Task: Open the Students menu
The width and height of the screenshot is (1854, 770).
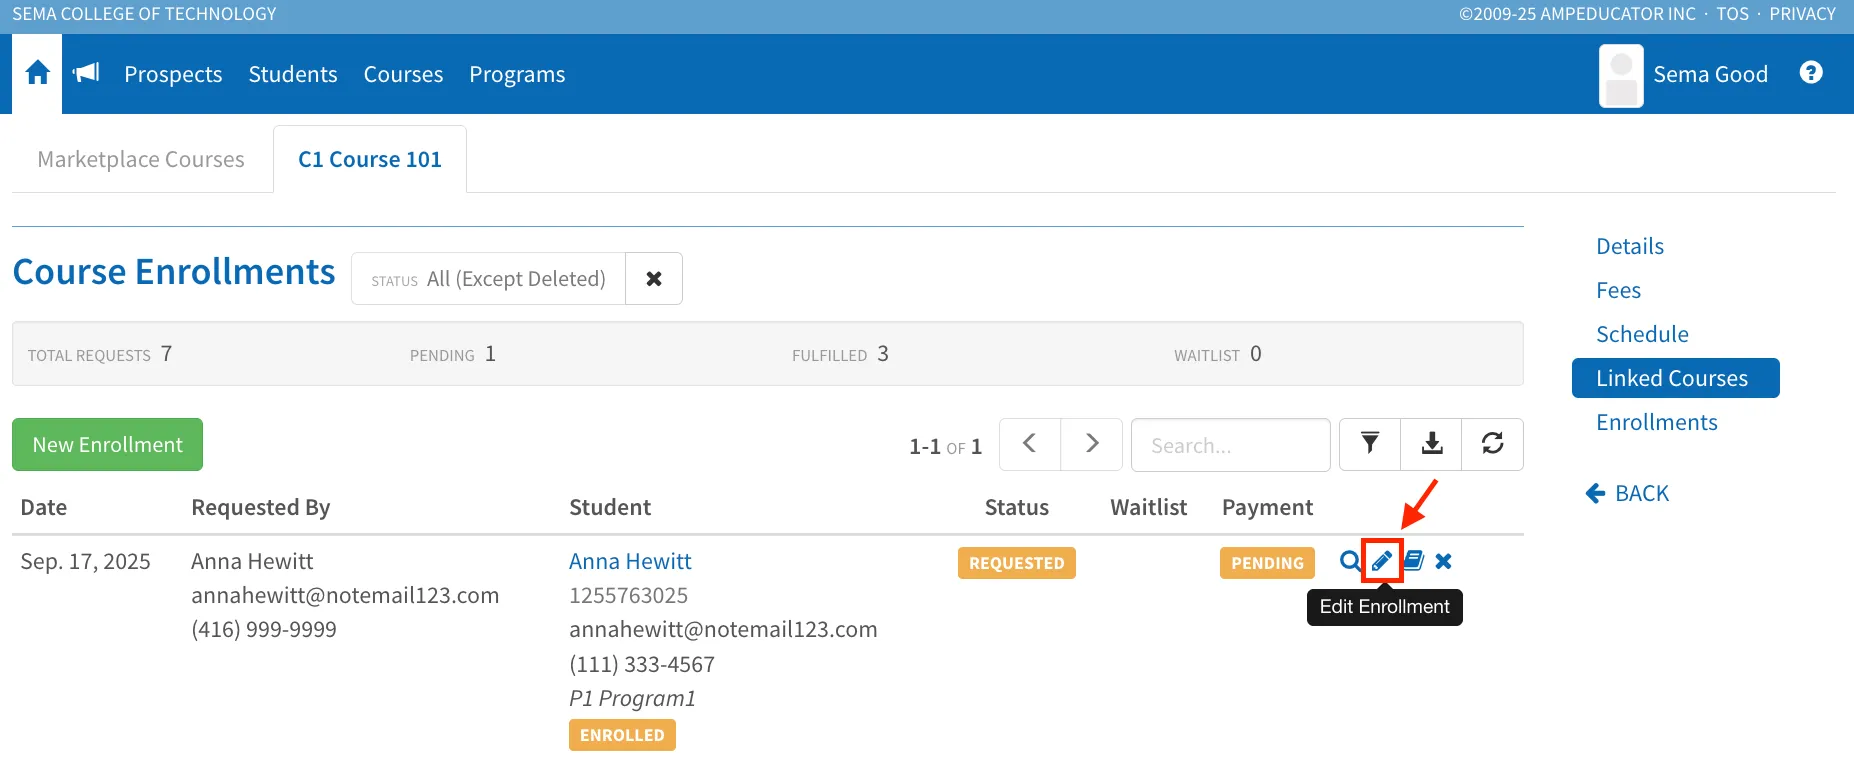Action: coord(293,74)
